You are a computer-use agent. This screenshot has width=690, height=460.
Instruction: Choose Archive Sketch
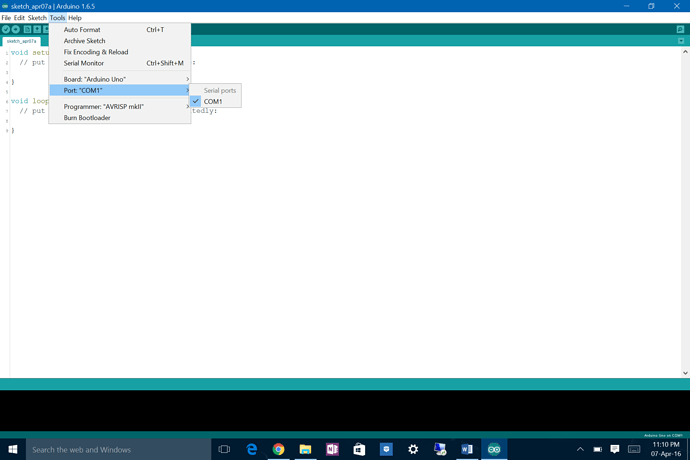tap(120, 41)
